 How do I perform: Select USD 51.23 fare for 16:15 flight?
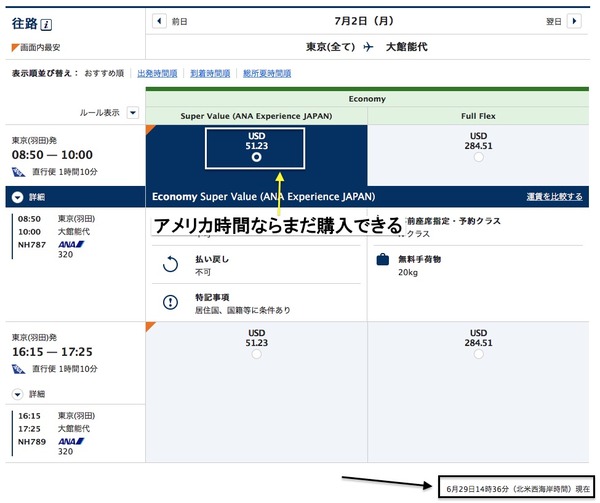256,354
